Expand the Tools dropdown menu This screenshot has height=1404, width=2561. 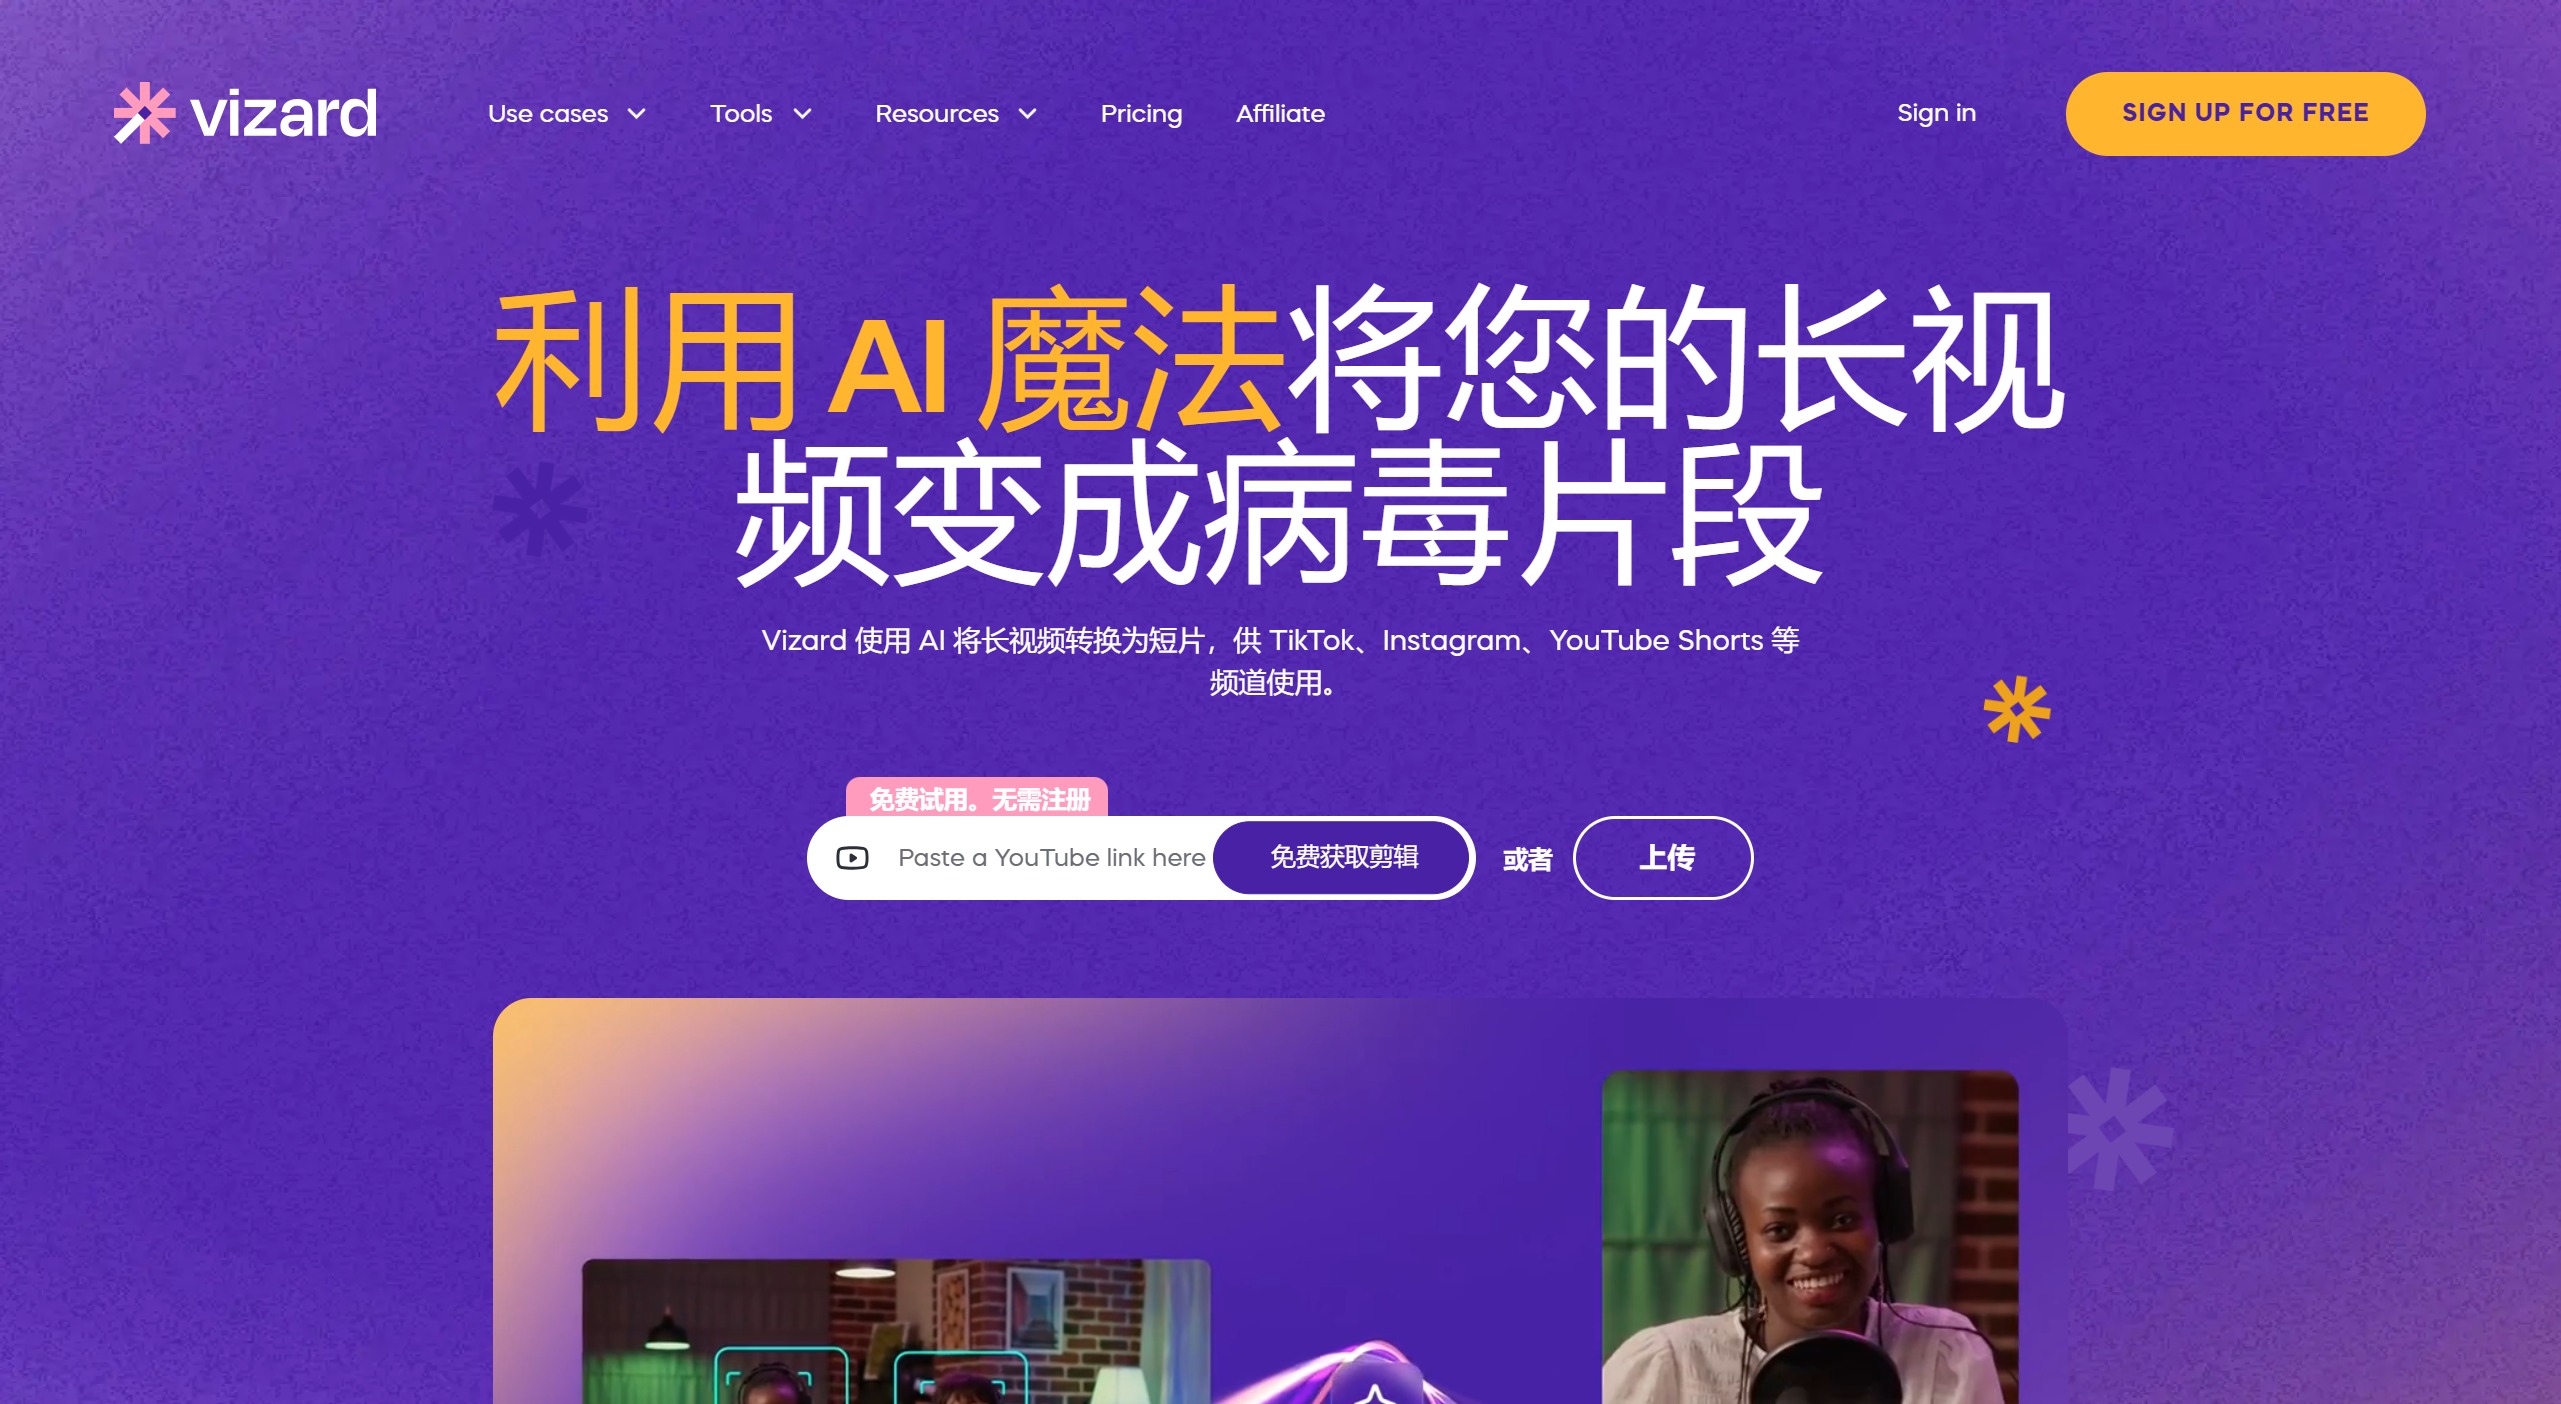(x=760, y=112)
